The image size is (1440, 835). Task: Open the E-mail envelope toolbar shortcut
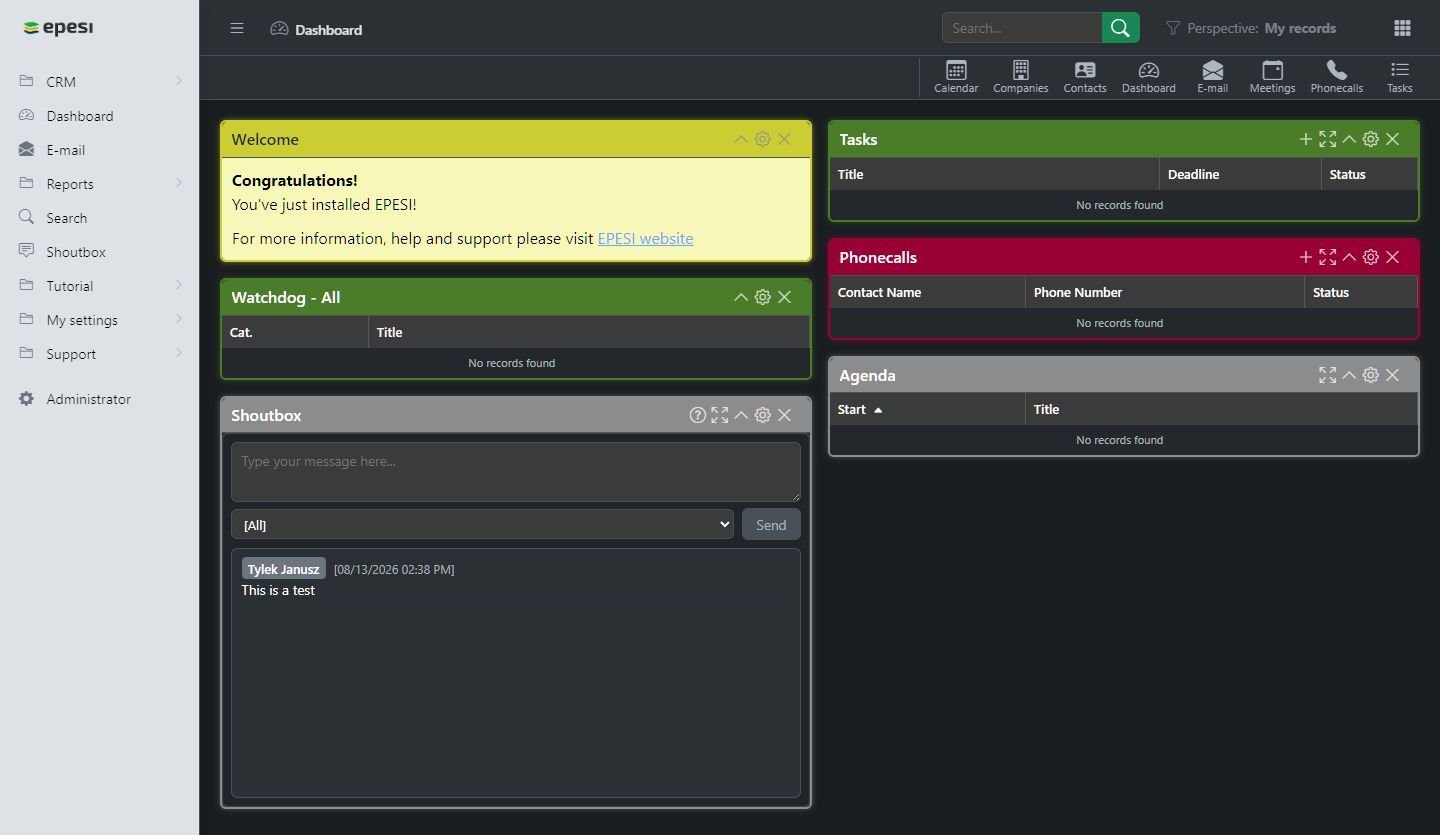point(1212,77)
